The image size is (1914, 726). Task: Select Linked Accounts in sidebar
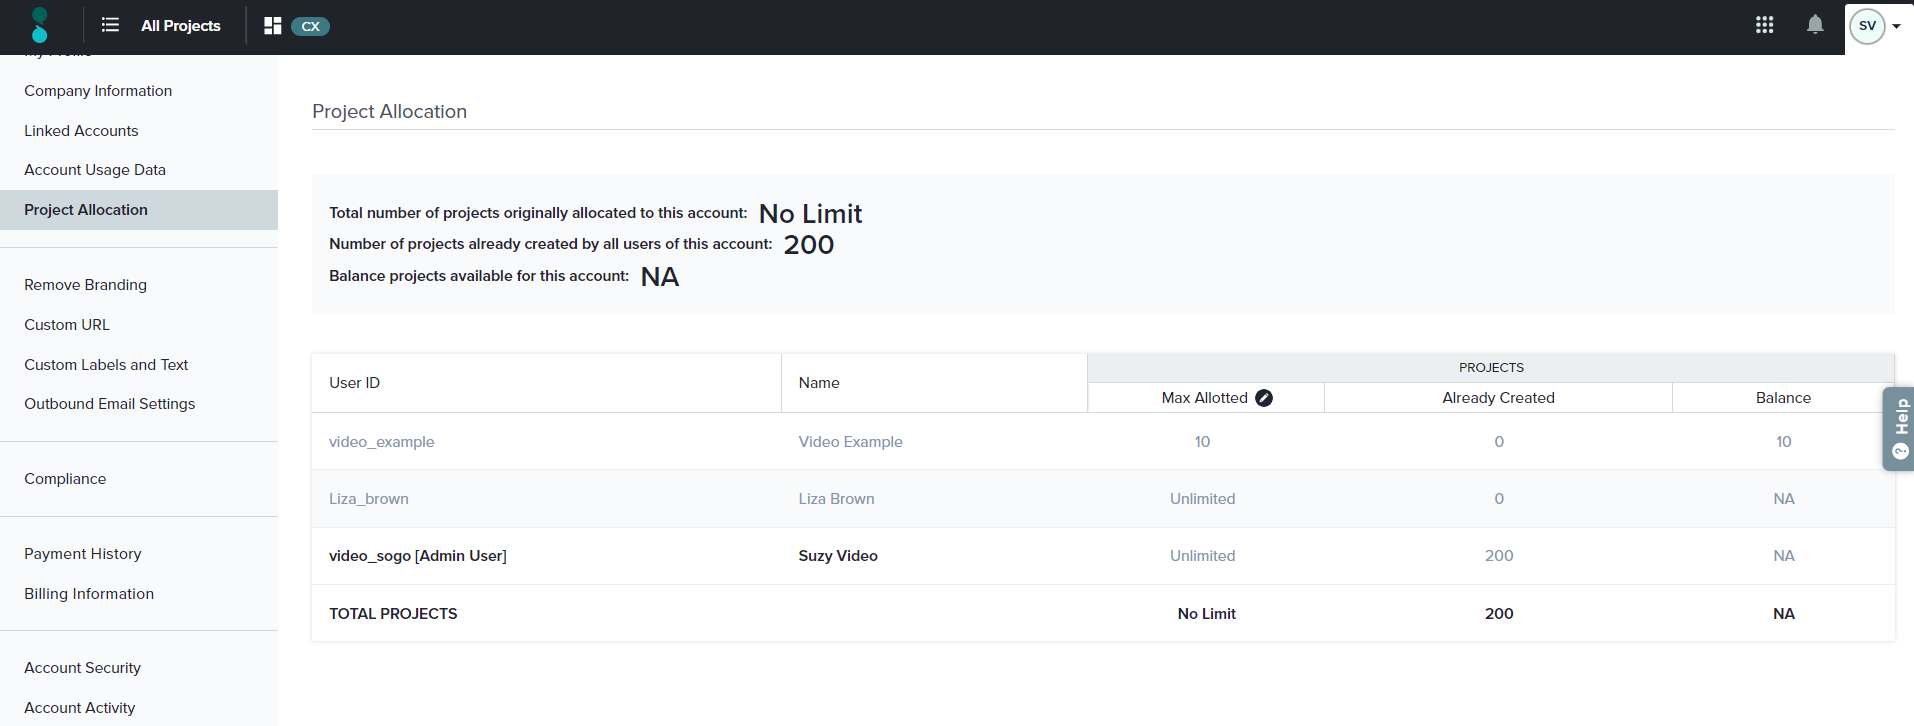point(81,131)
